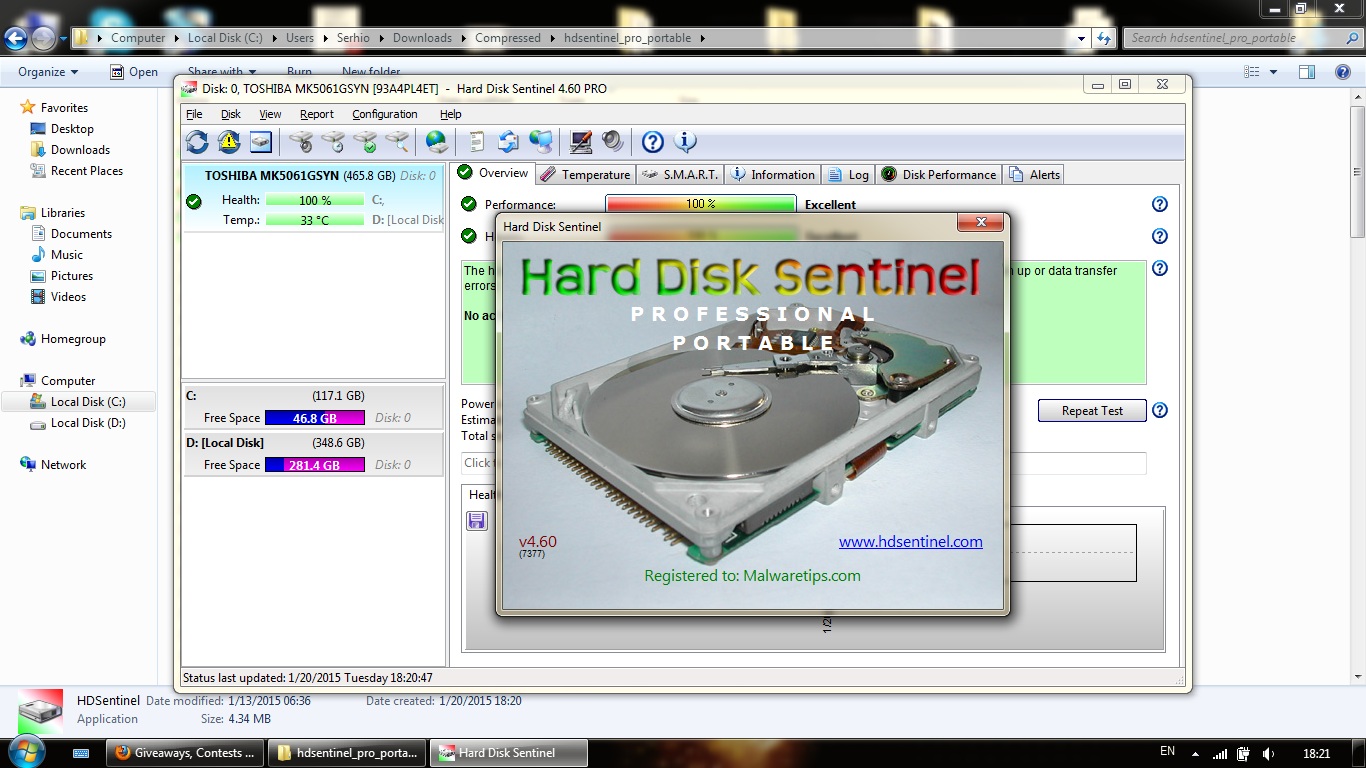Switch to the S.M.A.R.T. tab
This screenshot has height=768, width=1366.
coord(680,174)
